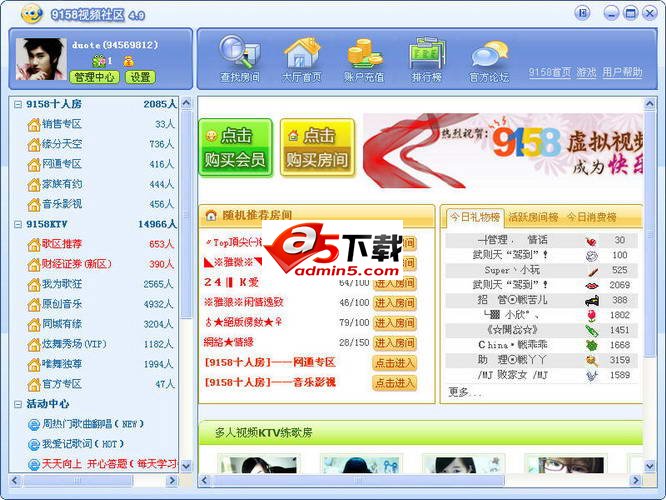Click 点击进入 for 音乐影视 row

click(x=395, y=383)
